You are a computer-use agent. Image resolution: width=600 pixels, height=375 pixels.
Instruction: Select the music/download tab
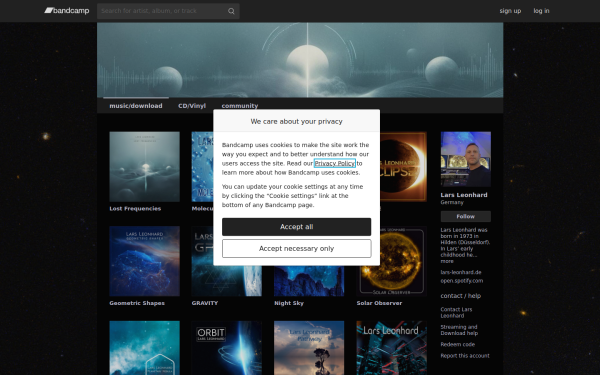(136, 106)
